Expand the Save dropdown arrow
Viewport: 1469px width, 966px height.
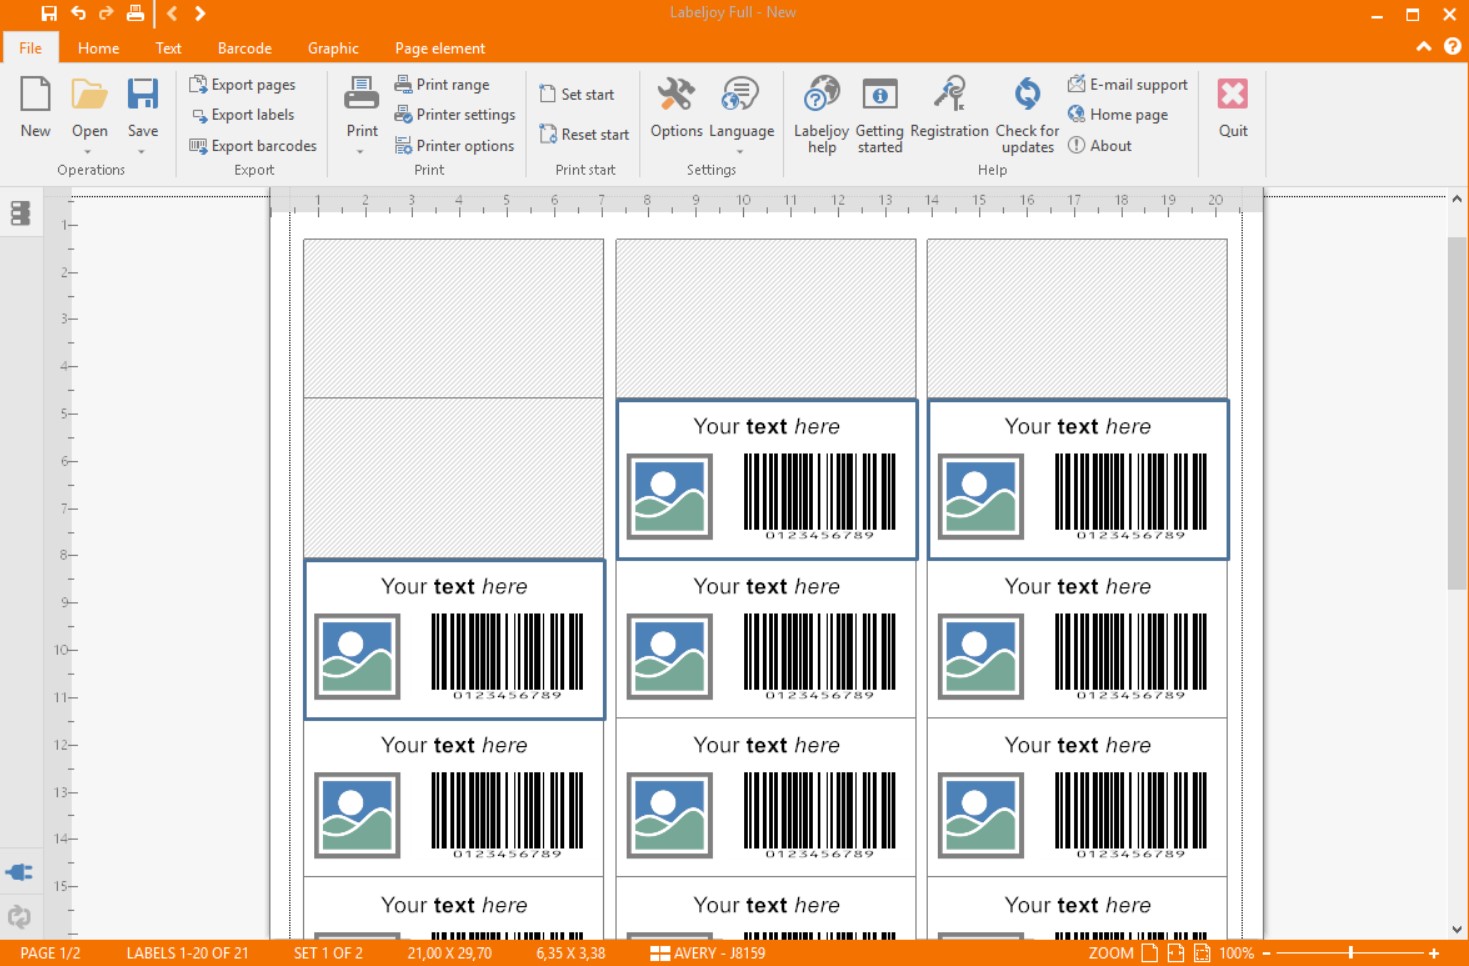(142, 152)
